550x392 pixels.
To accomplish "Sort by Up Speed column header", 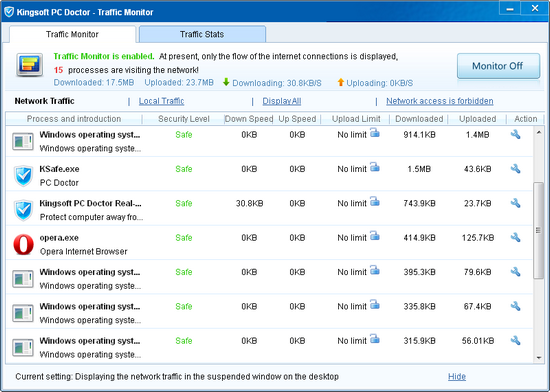I will [297, 119].
